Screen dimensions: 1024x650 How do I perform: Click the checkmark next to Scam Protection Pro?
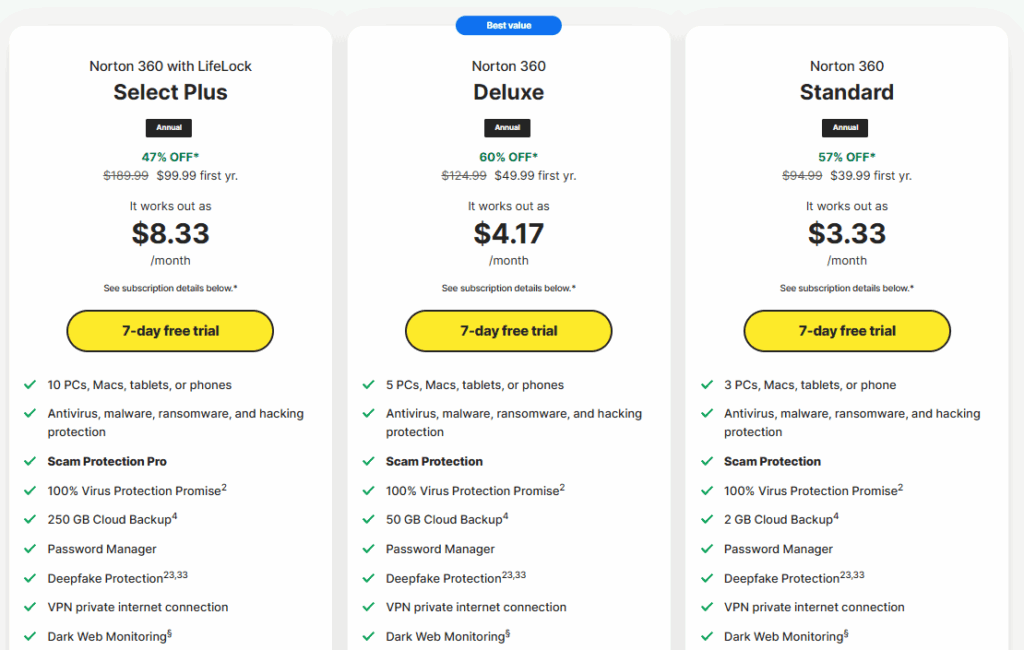pyautogui.click(x=28, y=462)
